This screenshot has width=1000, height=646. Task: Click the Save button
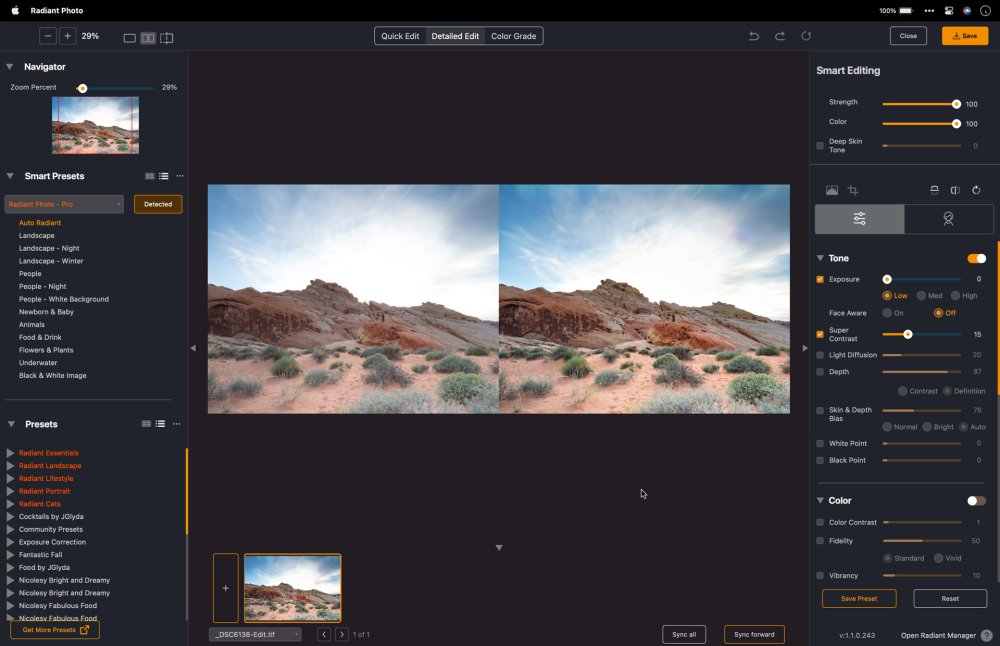[x=965, y=36]
